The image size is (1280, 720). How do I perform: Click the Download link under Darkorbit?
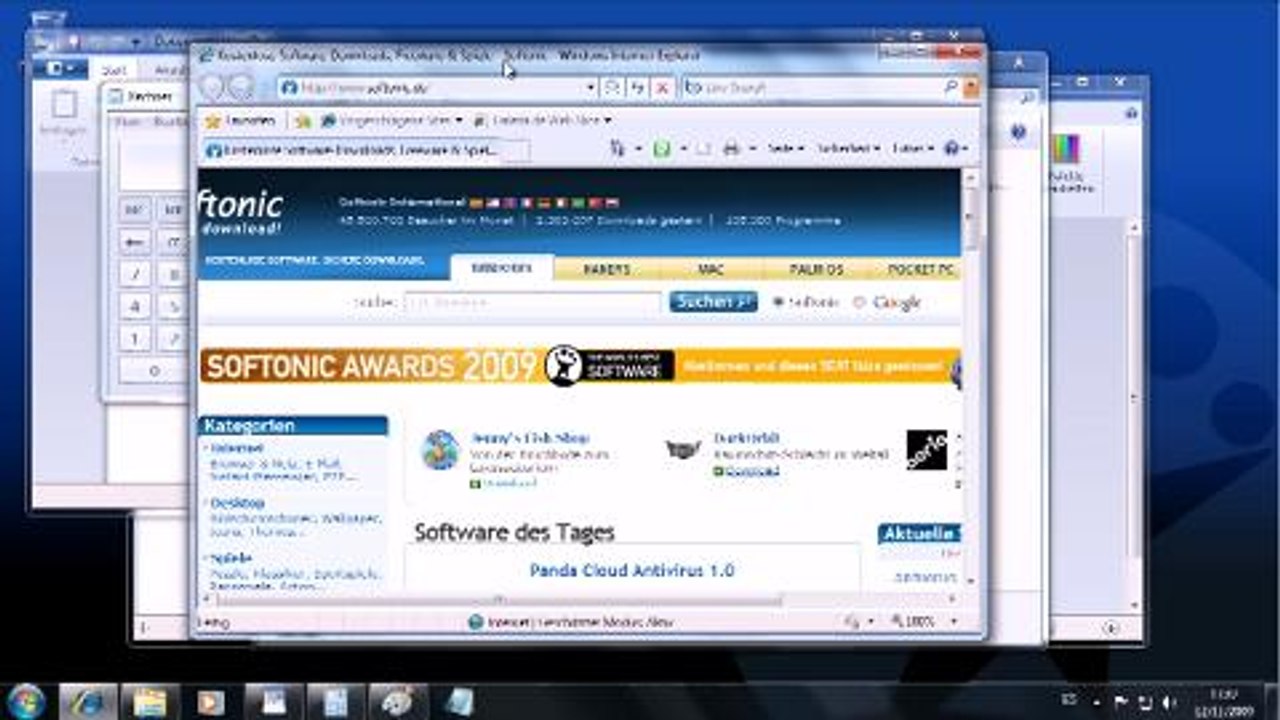pyautogui.click(x=751, y=470)
